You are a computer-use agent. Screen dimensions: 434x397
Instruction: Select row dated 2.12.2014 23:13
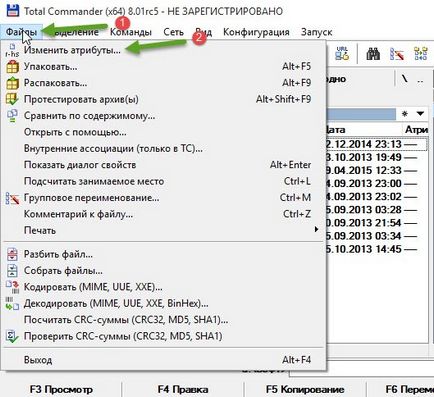[x=377, y=144]
